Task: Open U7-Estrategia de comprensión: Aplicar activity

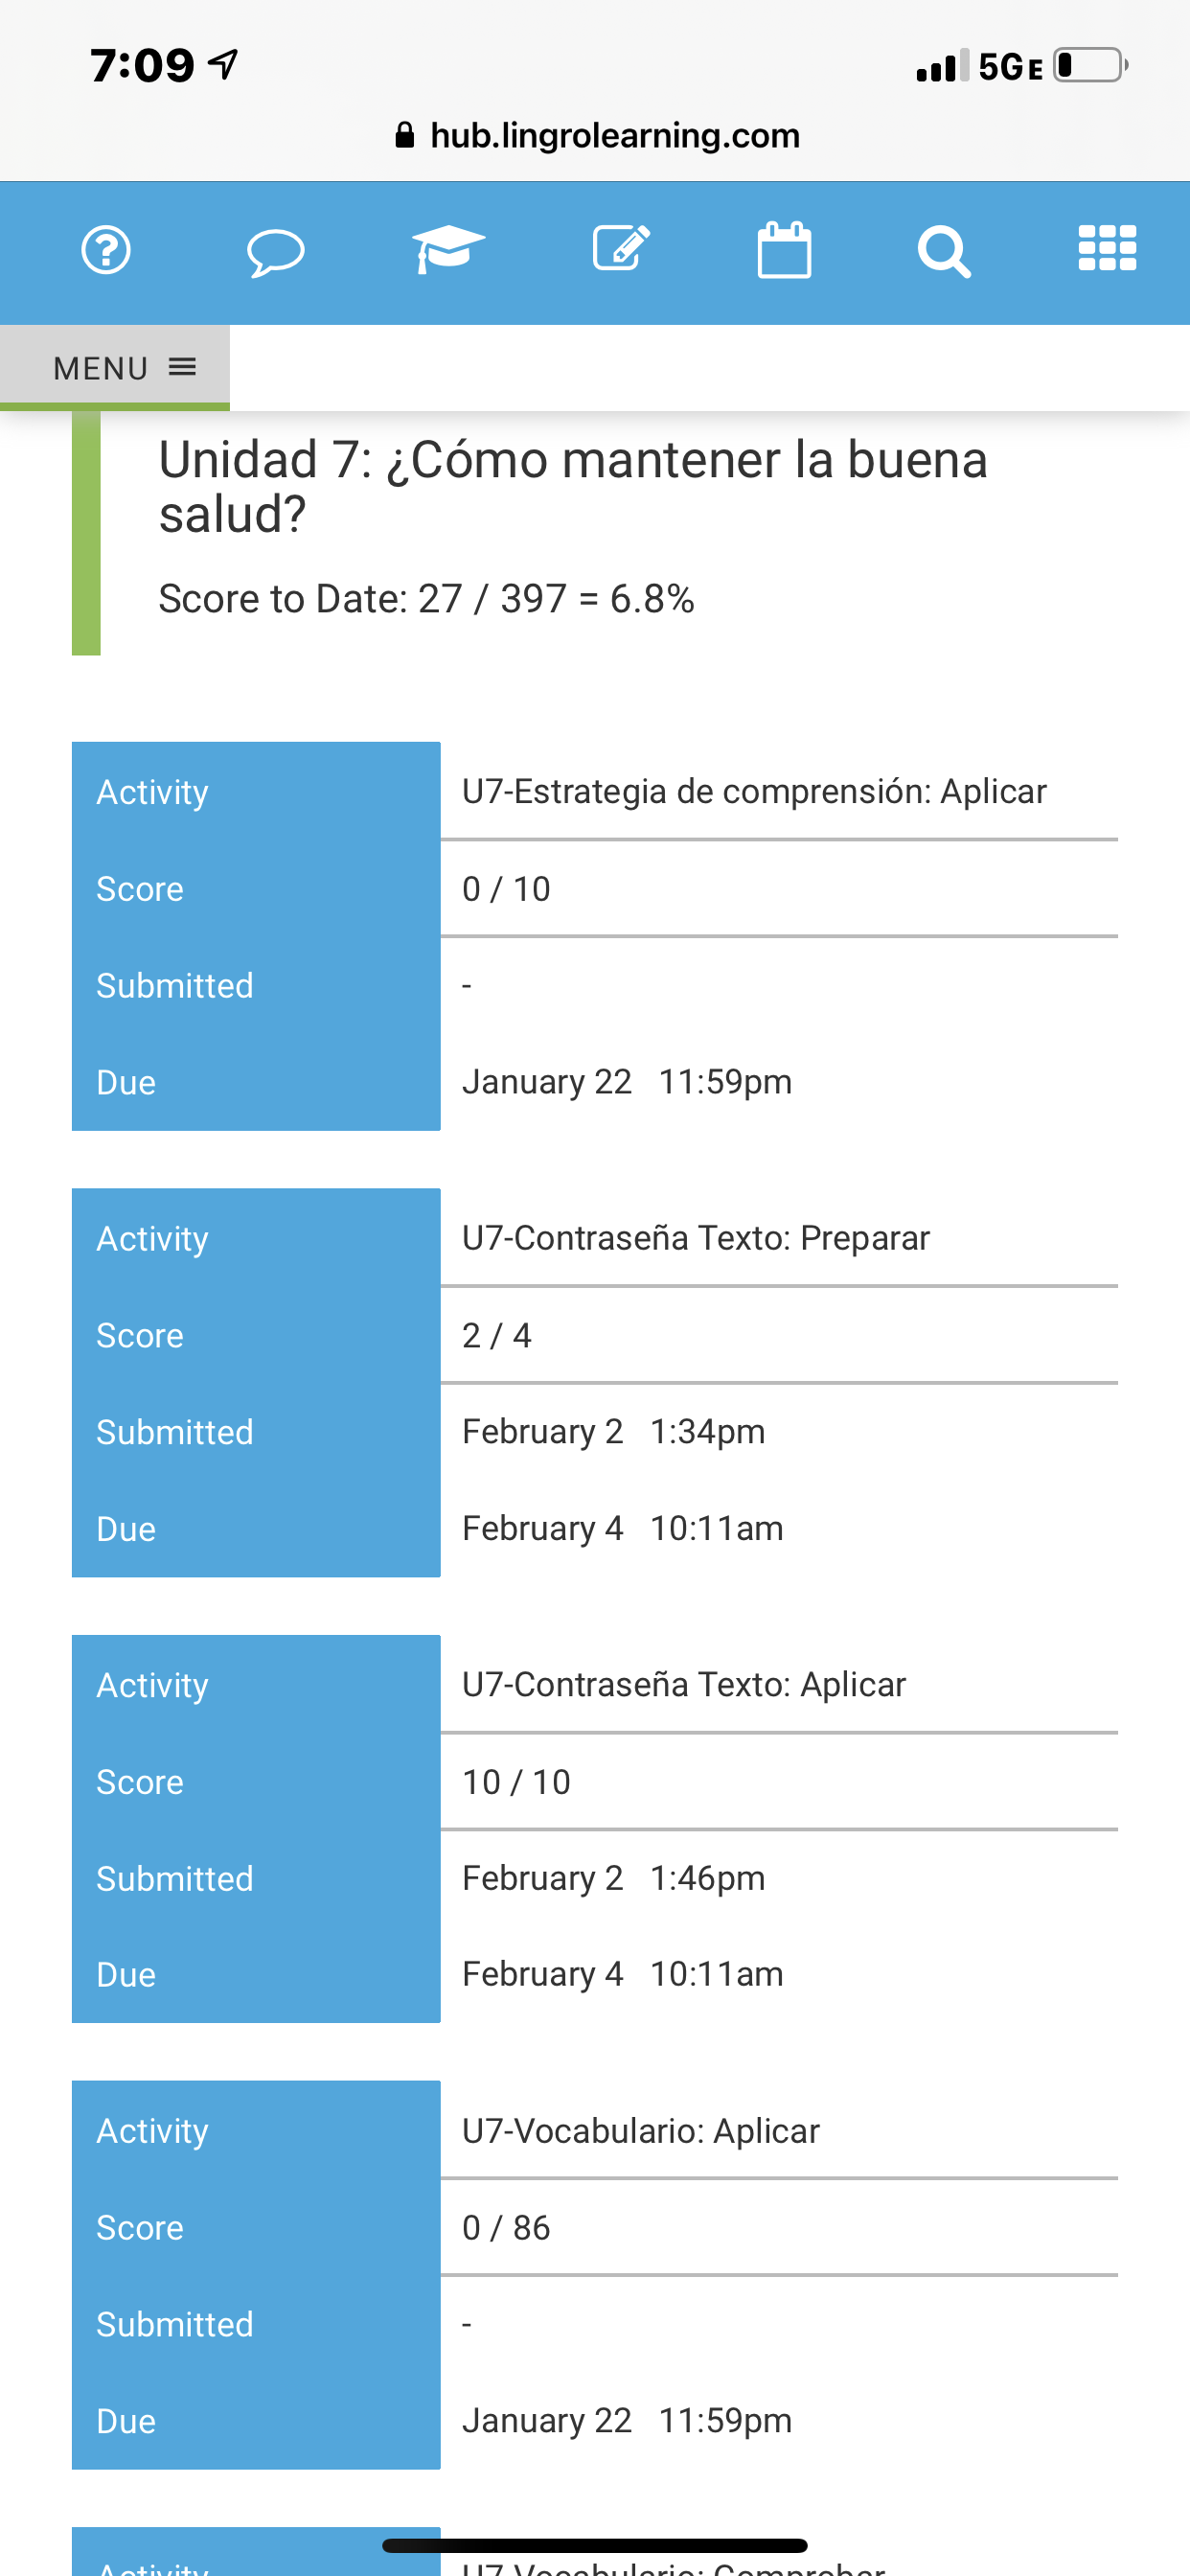Action: tap(754, 792)
